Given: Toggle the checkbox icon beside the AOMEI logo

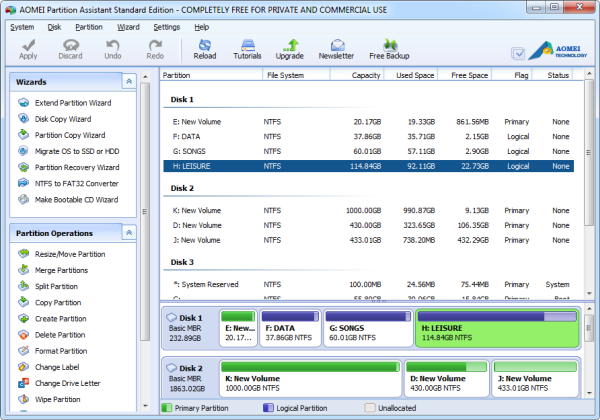Looking at the screenshot, I should click(518, 54).
